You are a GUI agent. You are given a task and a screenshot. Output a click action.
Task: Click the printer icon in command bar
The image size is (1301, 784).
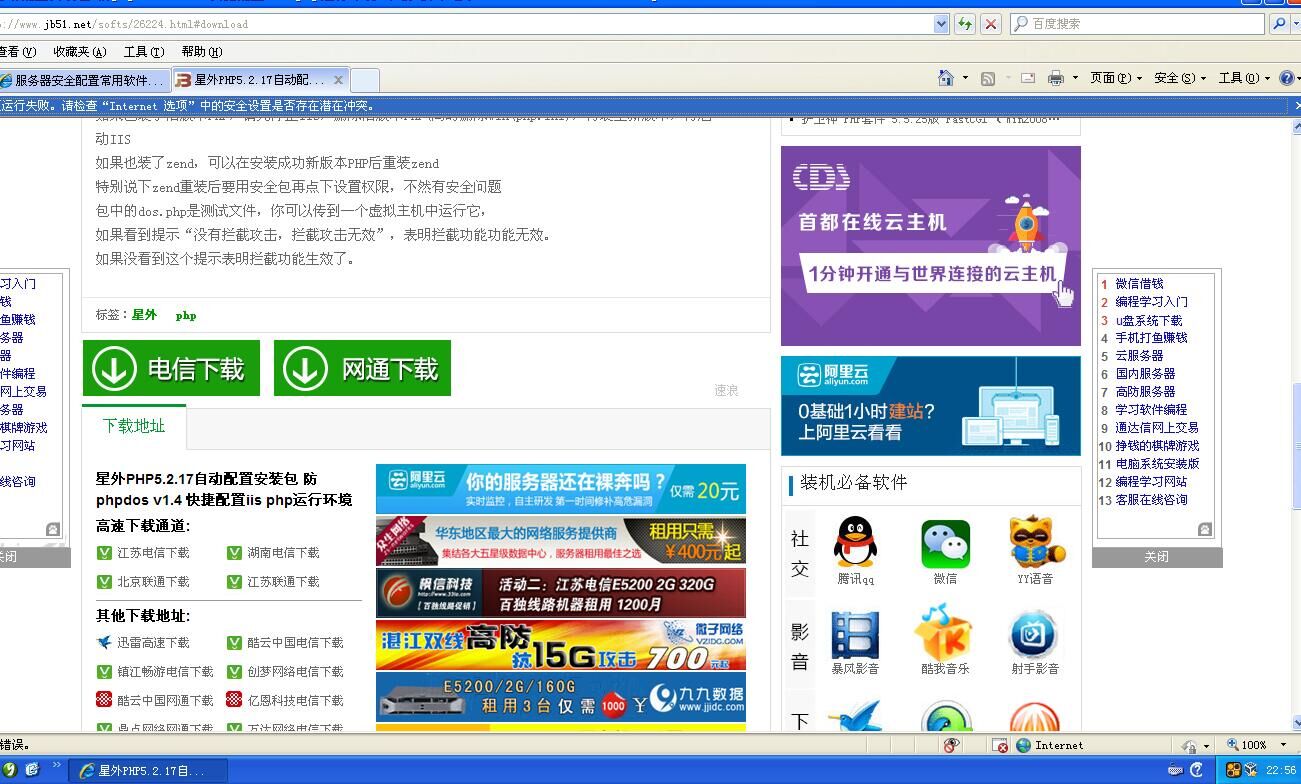coord(1055,78)
